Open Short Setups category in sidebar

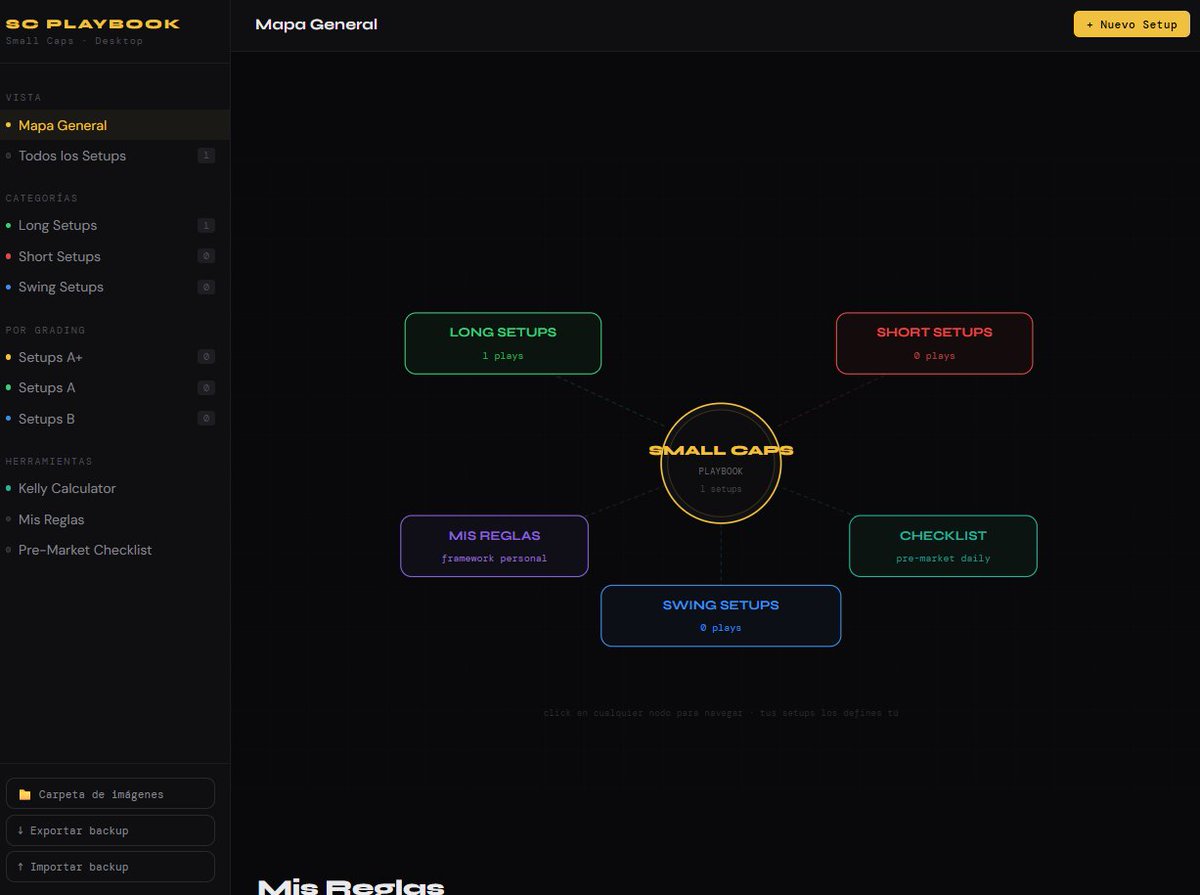click(115, 257)
